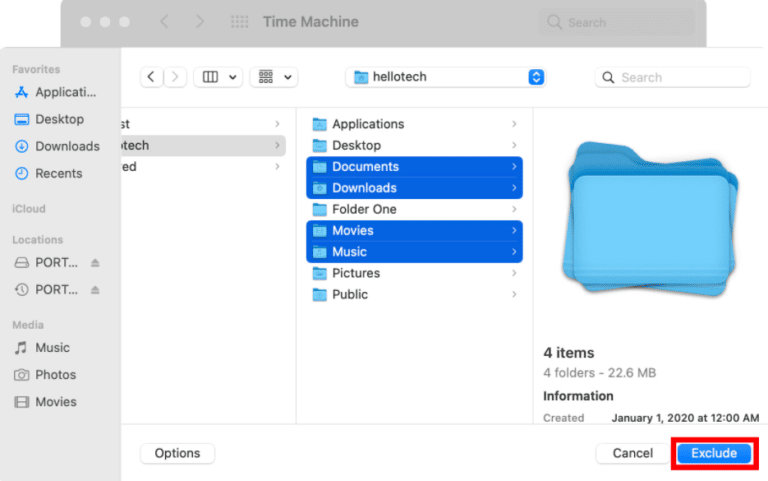The height and width of the screenshot is (481, 768).
Task: Click the forward navigation arrow in dialog
Action: [176, 77]
